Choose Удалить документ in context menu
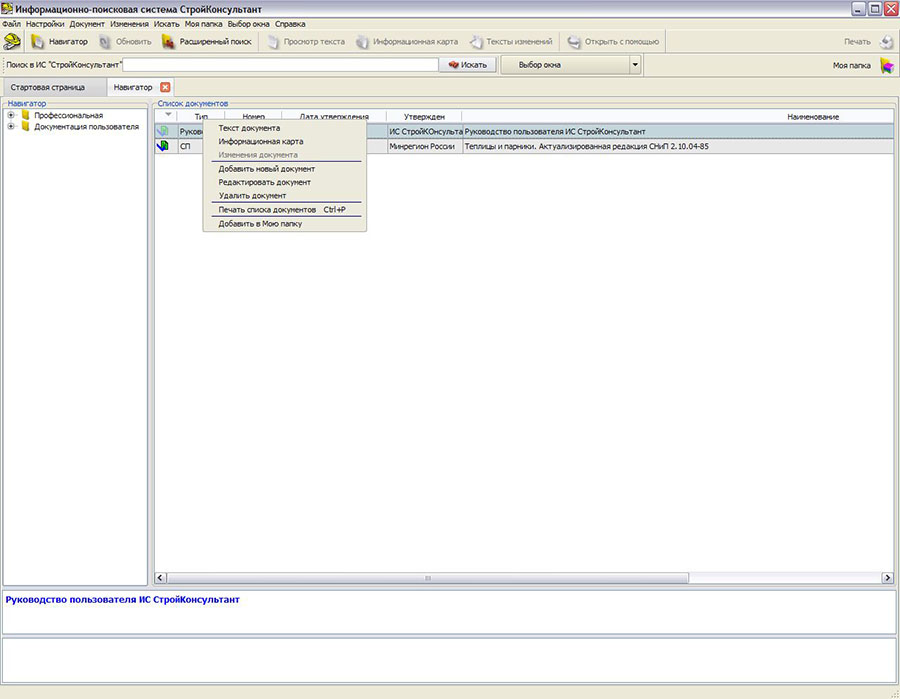 [x=285, y=195]
